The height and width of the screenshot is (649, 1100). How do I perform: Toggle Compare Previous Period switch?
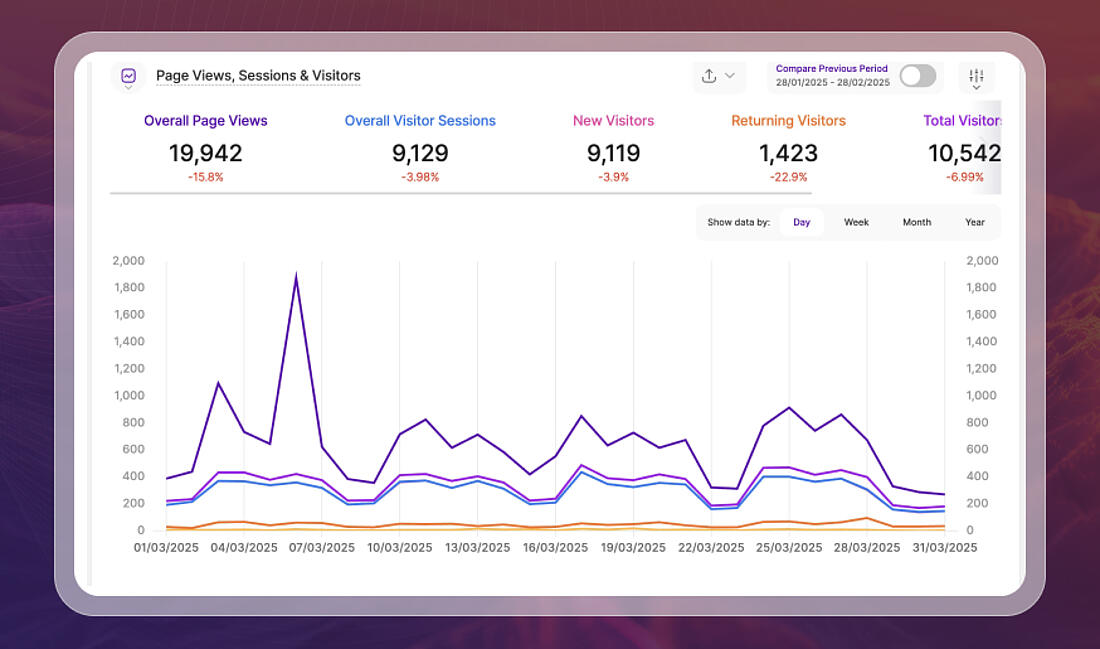[918, 76]
